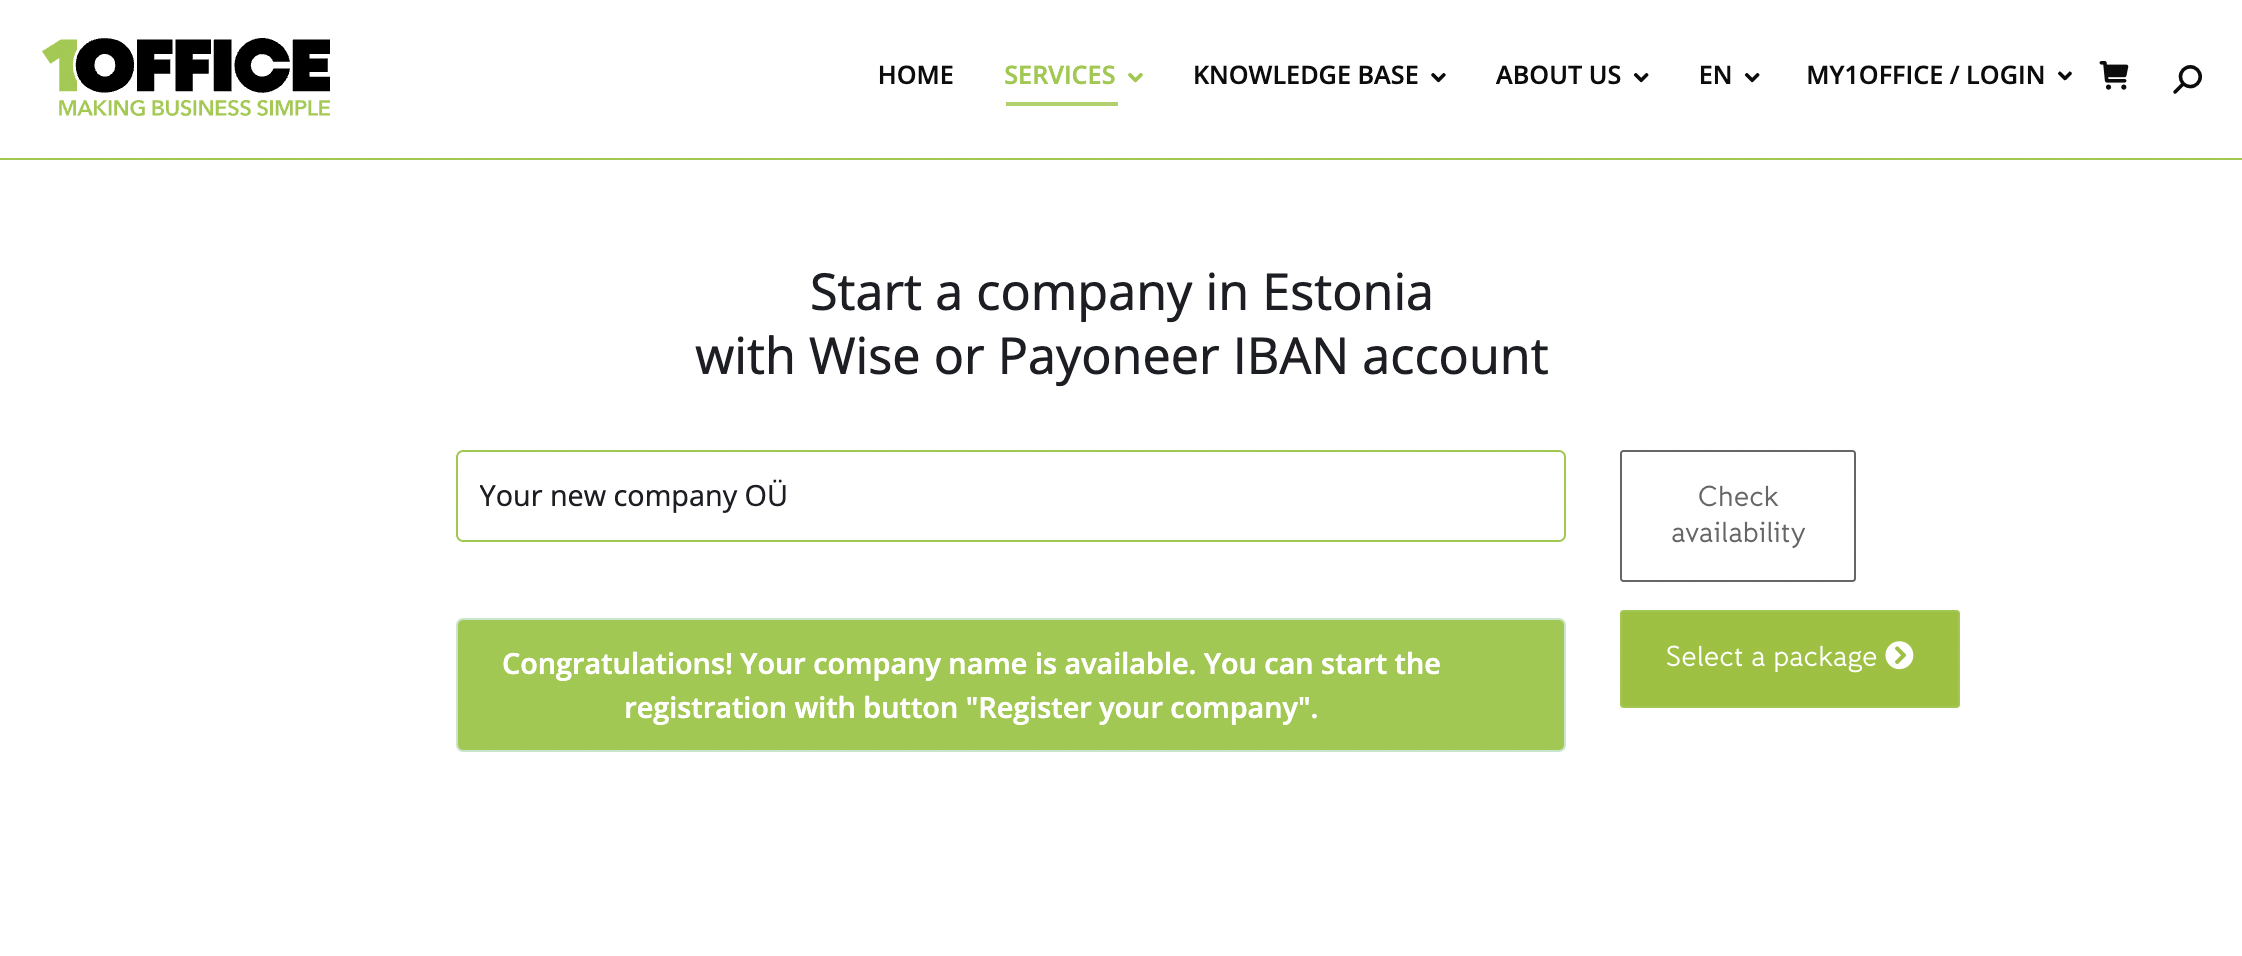Go to the Home menu item
This screenshot has width=2242, height=956.
pos(915,76)
